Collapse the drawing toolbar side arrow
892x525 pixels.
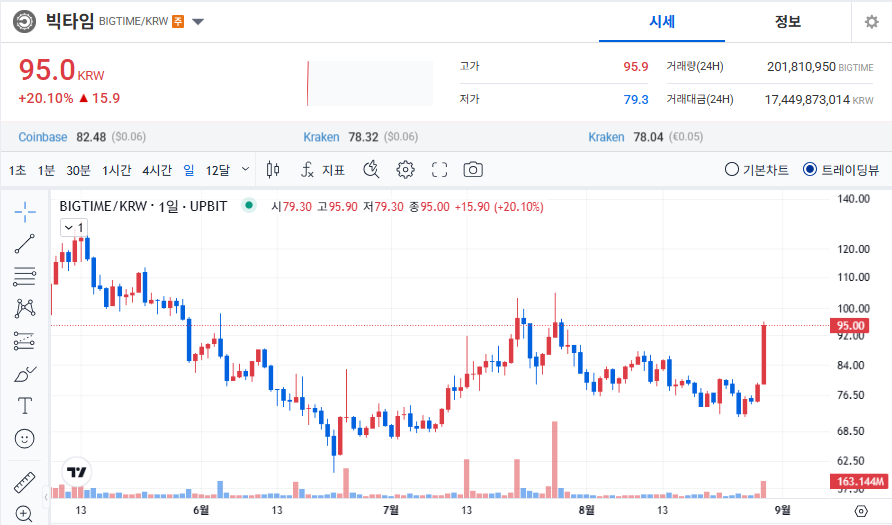point(46,498)
